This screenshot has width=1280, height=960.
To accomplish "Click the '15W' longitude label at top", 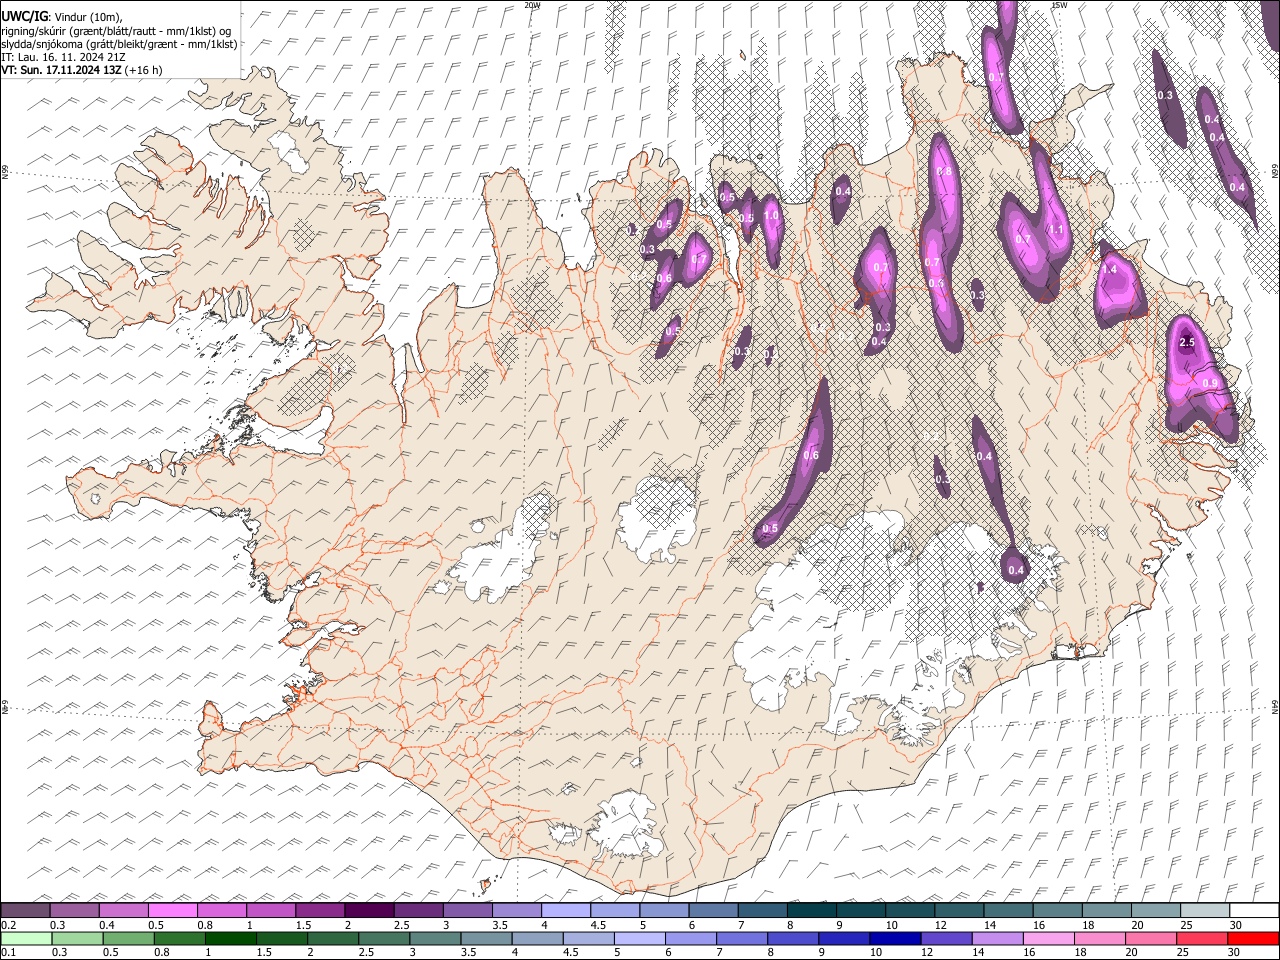I will (1059, 5).
